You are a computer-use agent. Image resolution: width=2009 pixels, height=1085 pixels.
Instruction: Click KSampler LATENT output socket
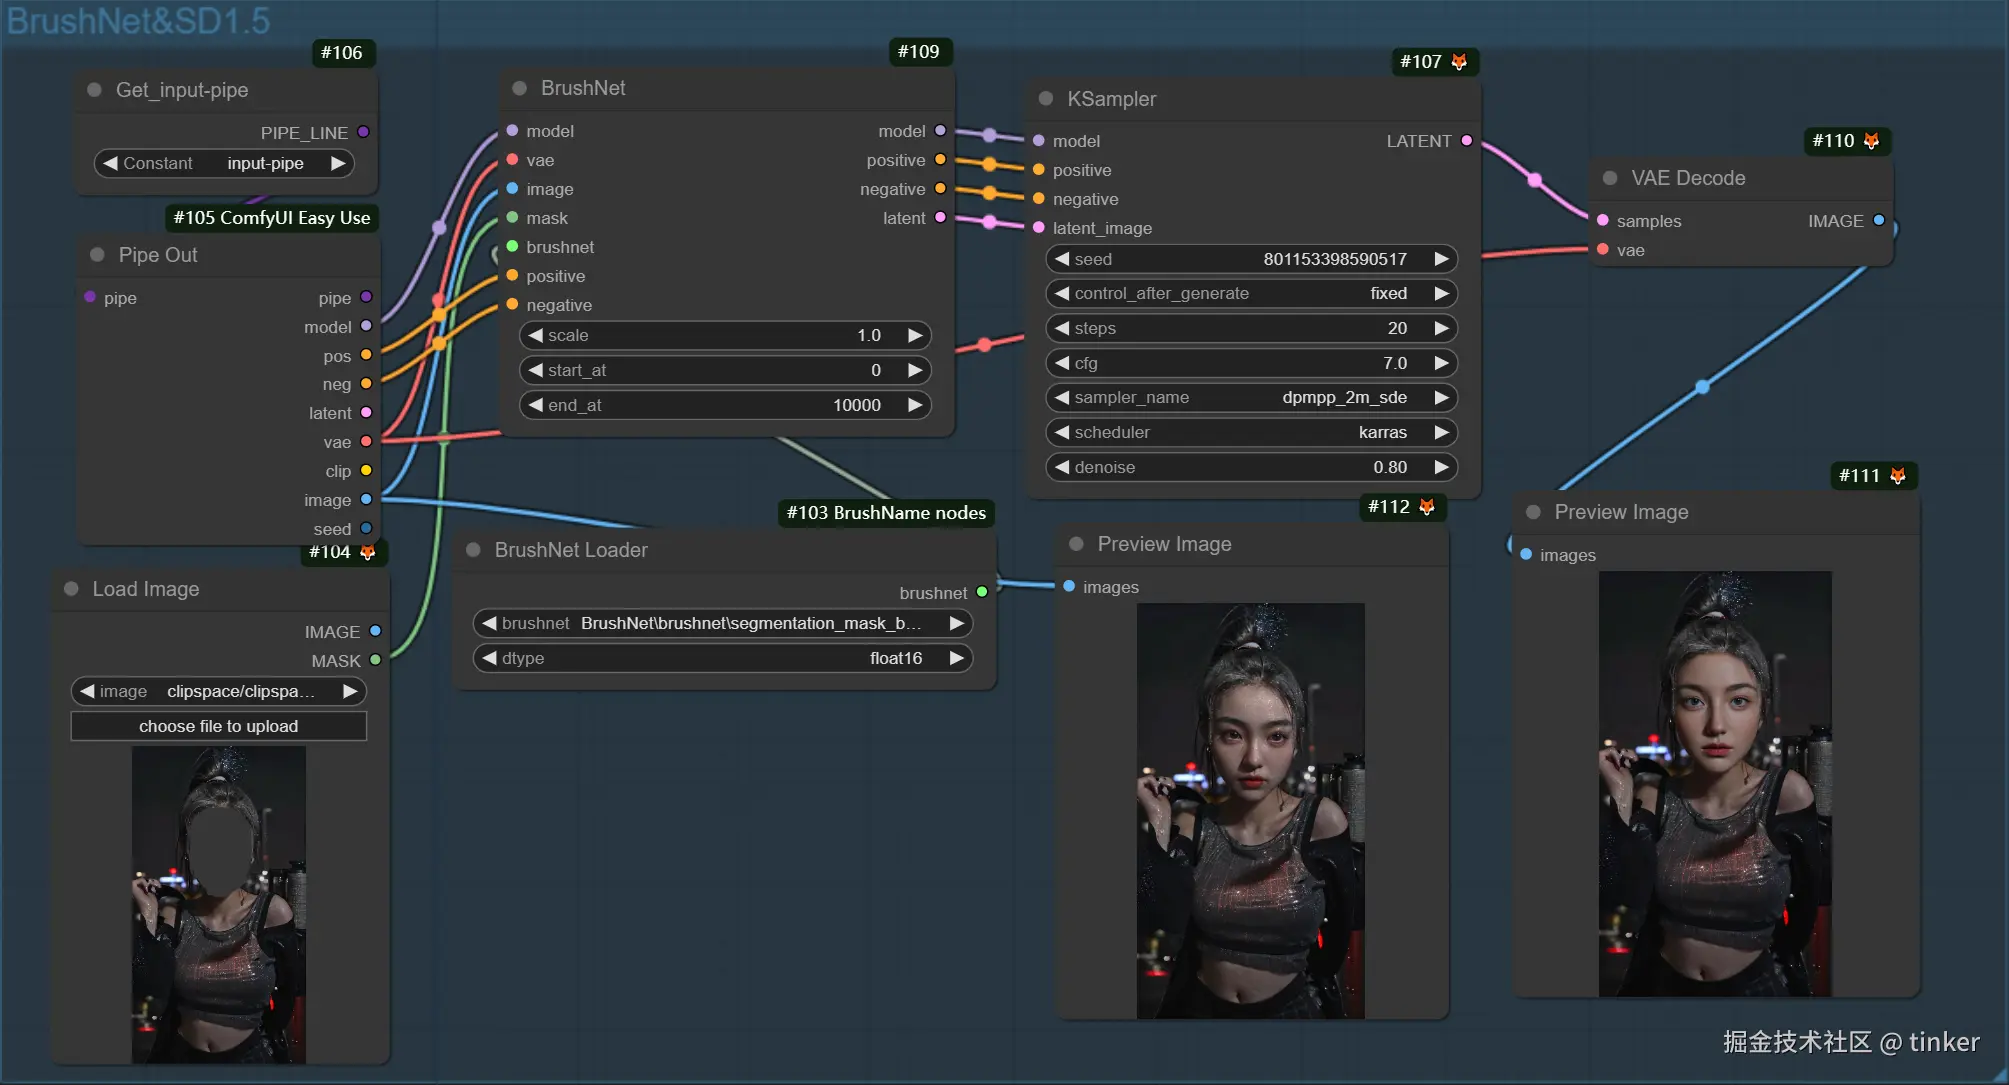coord(1466,141)
